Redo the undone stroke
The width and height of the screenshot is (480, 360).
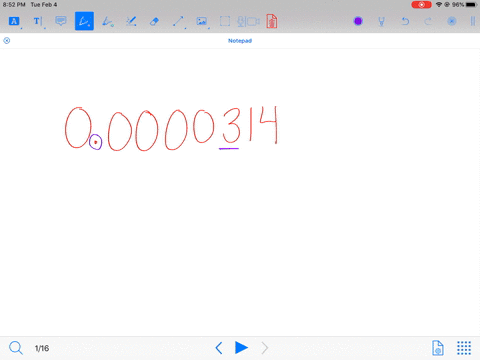click(x=428, y=21)
